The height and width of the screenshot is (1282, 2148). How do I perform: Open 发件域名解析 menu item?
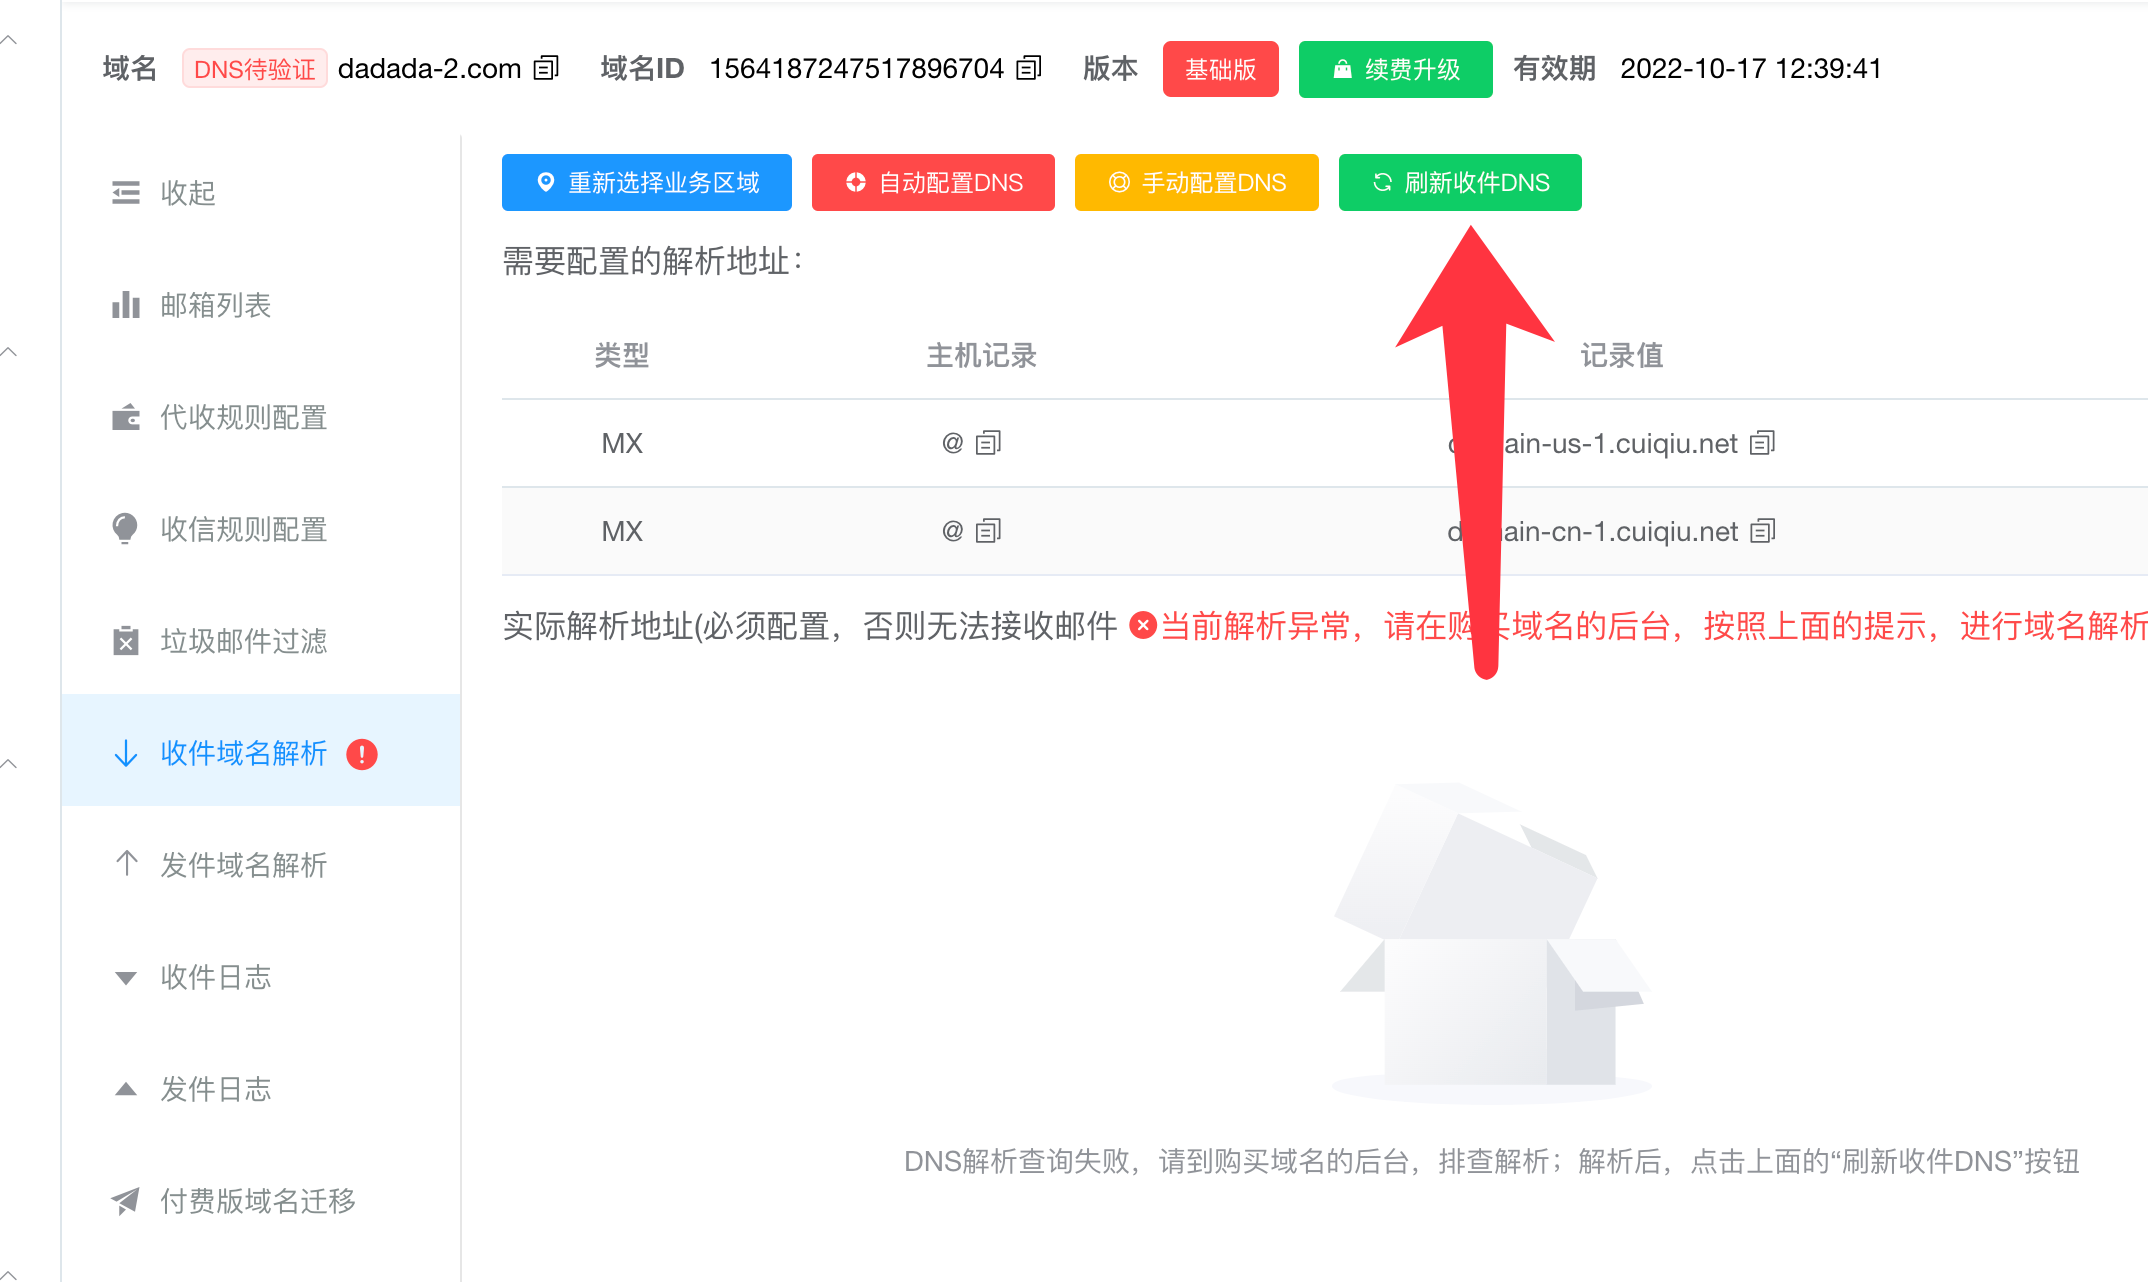coord(261,865)
